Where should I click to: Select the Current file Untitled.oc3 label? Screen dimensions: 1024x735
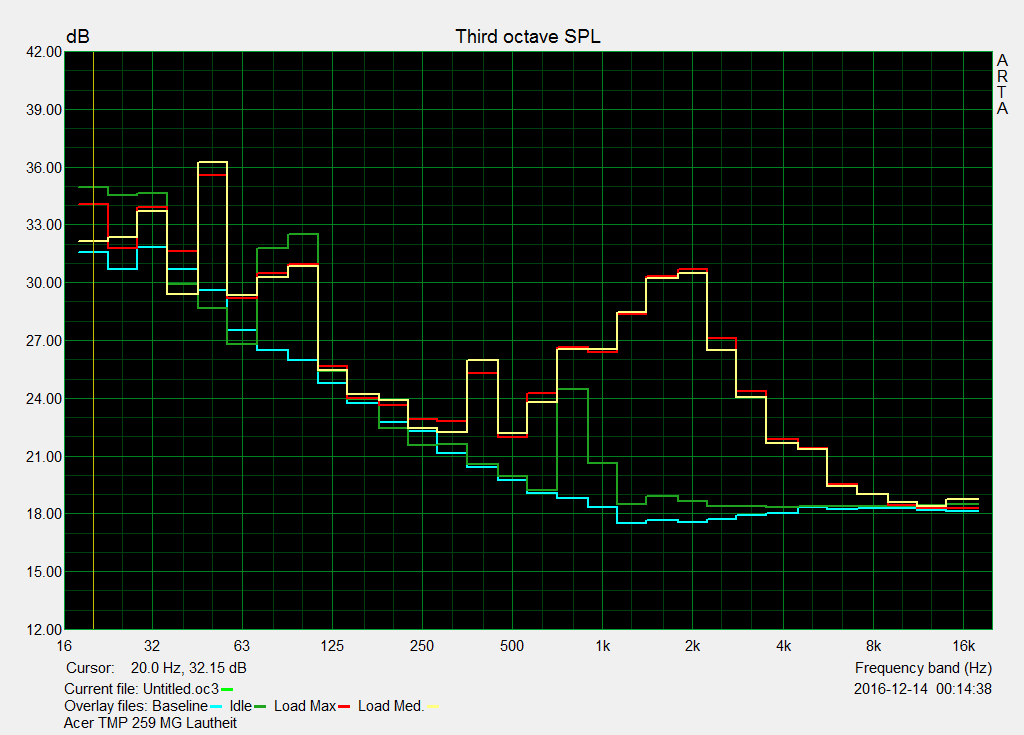[141, 689]
